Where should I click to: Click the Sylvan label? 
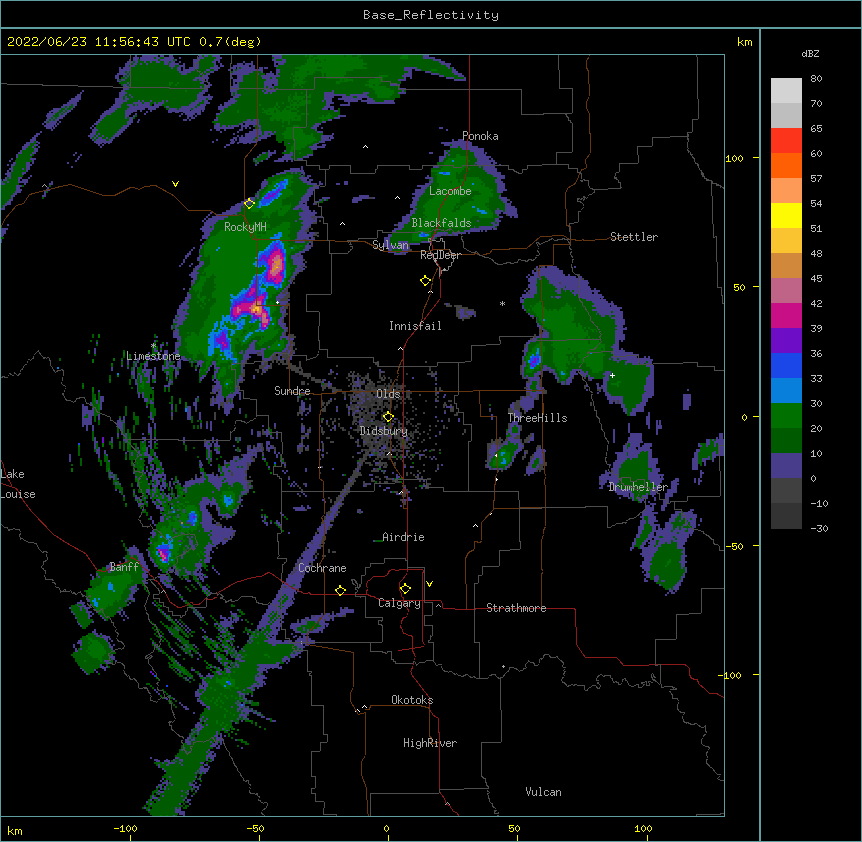pyautogui.click(x=390, y=245)
